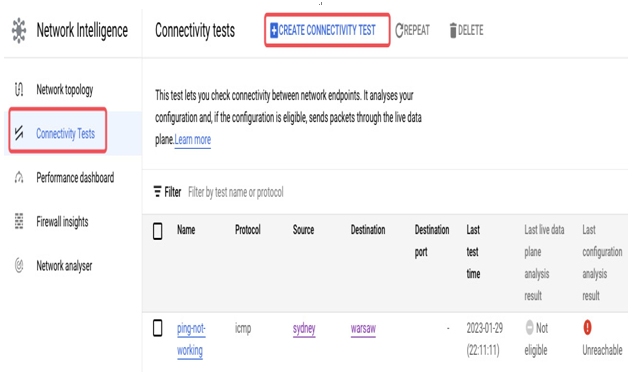Viewport: 634px width, 372px height.
Task: Click the red Unreachable error icon
Action: click(x=587, y=327)
